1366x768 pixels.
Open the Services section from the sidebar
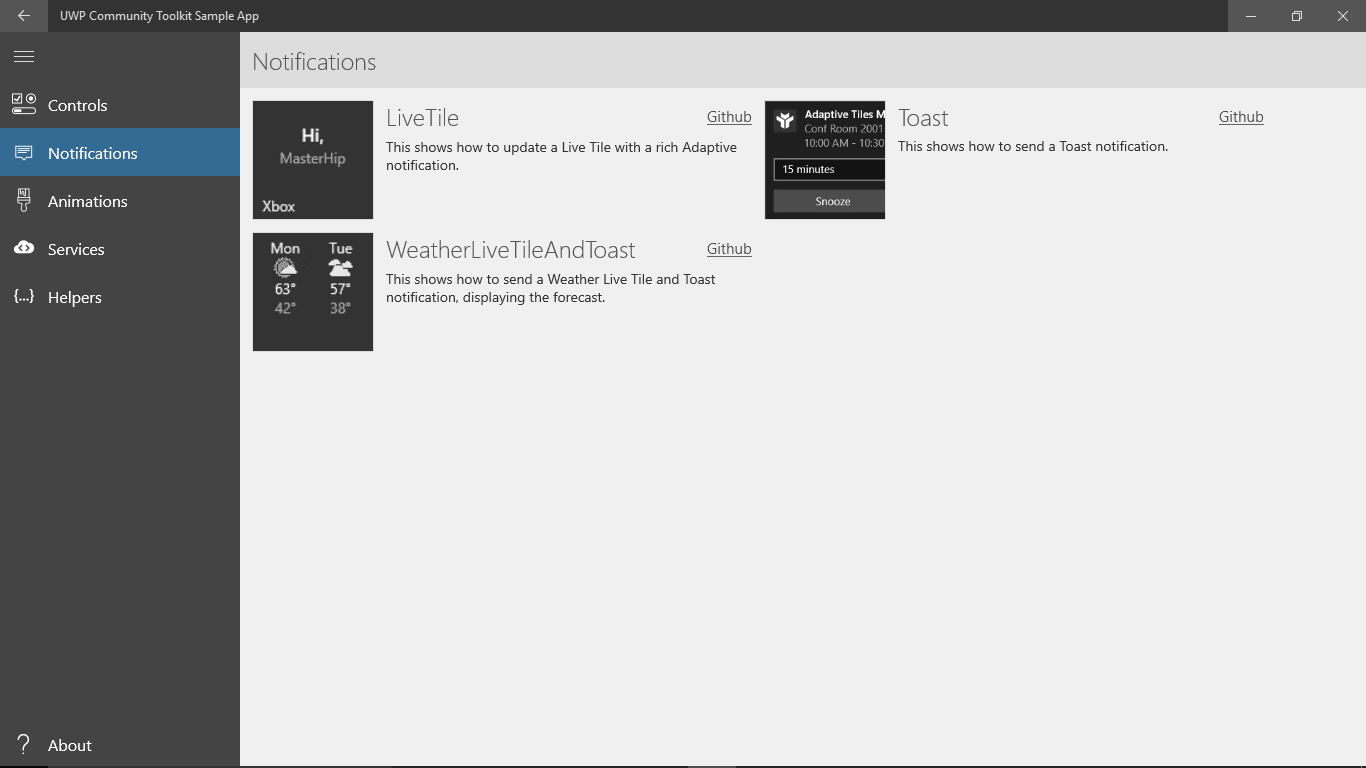click(75, 248)
